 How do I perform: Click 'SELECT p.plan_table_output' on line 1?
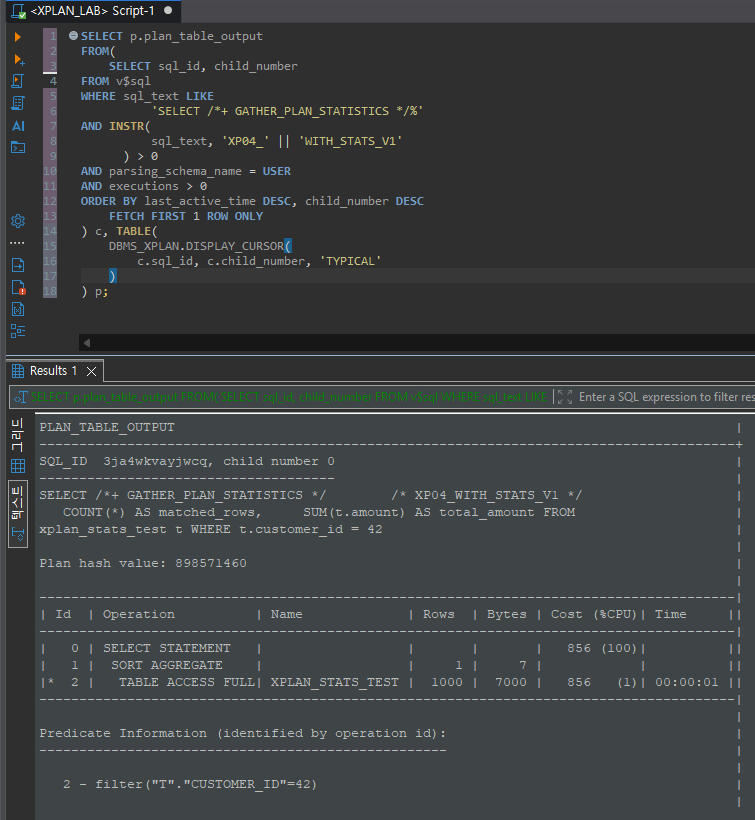click(171, 36)
